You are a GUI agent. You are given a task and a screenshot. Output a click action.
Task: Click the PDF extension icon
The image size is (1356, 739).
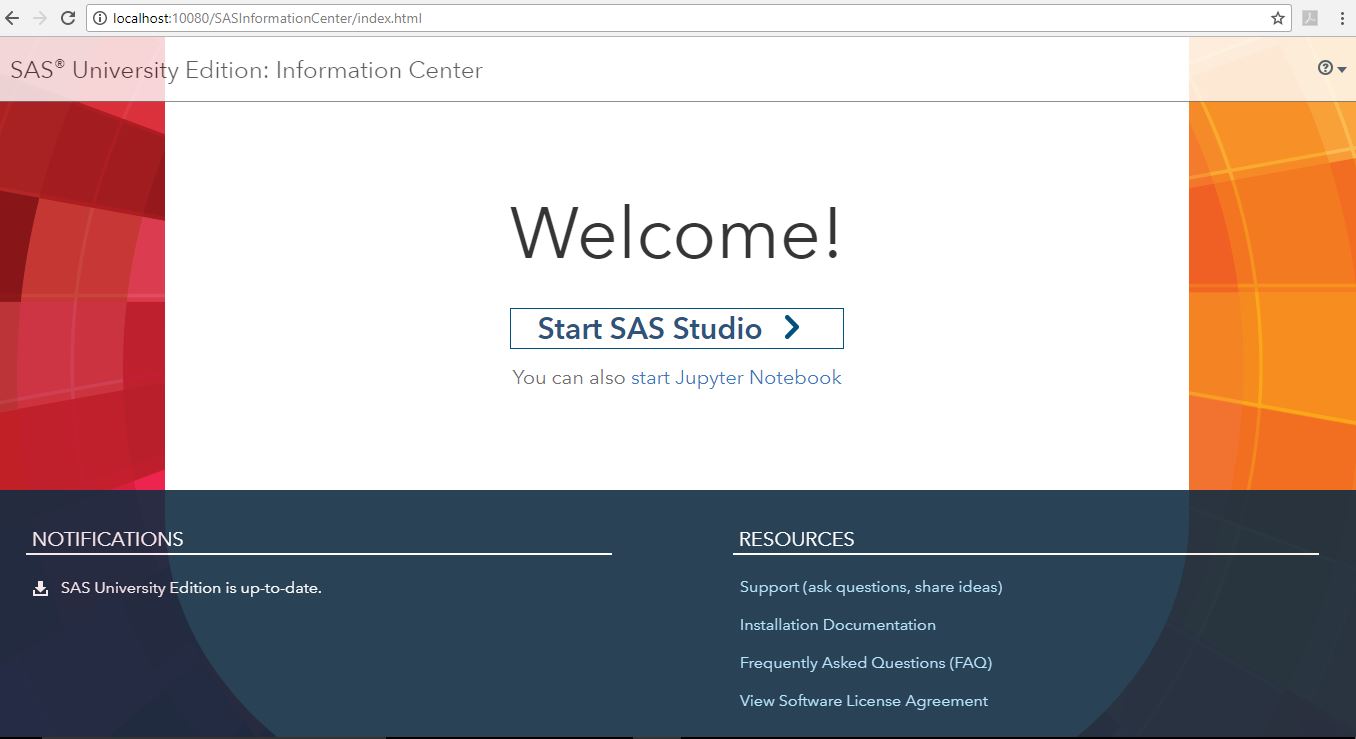click(x=1310, y=18)
